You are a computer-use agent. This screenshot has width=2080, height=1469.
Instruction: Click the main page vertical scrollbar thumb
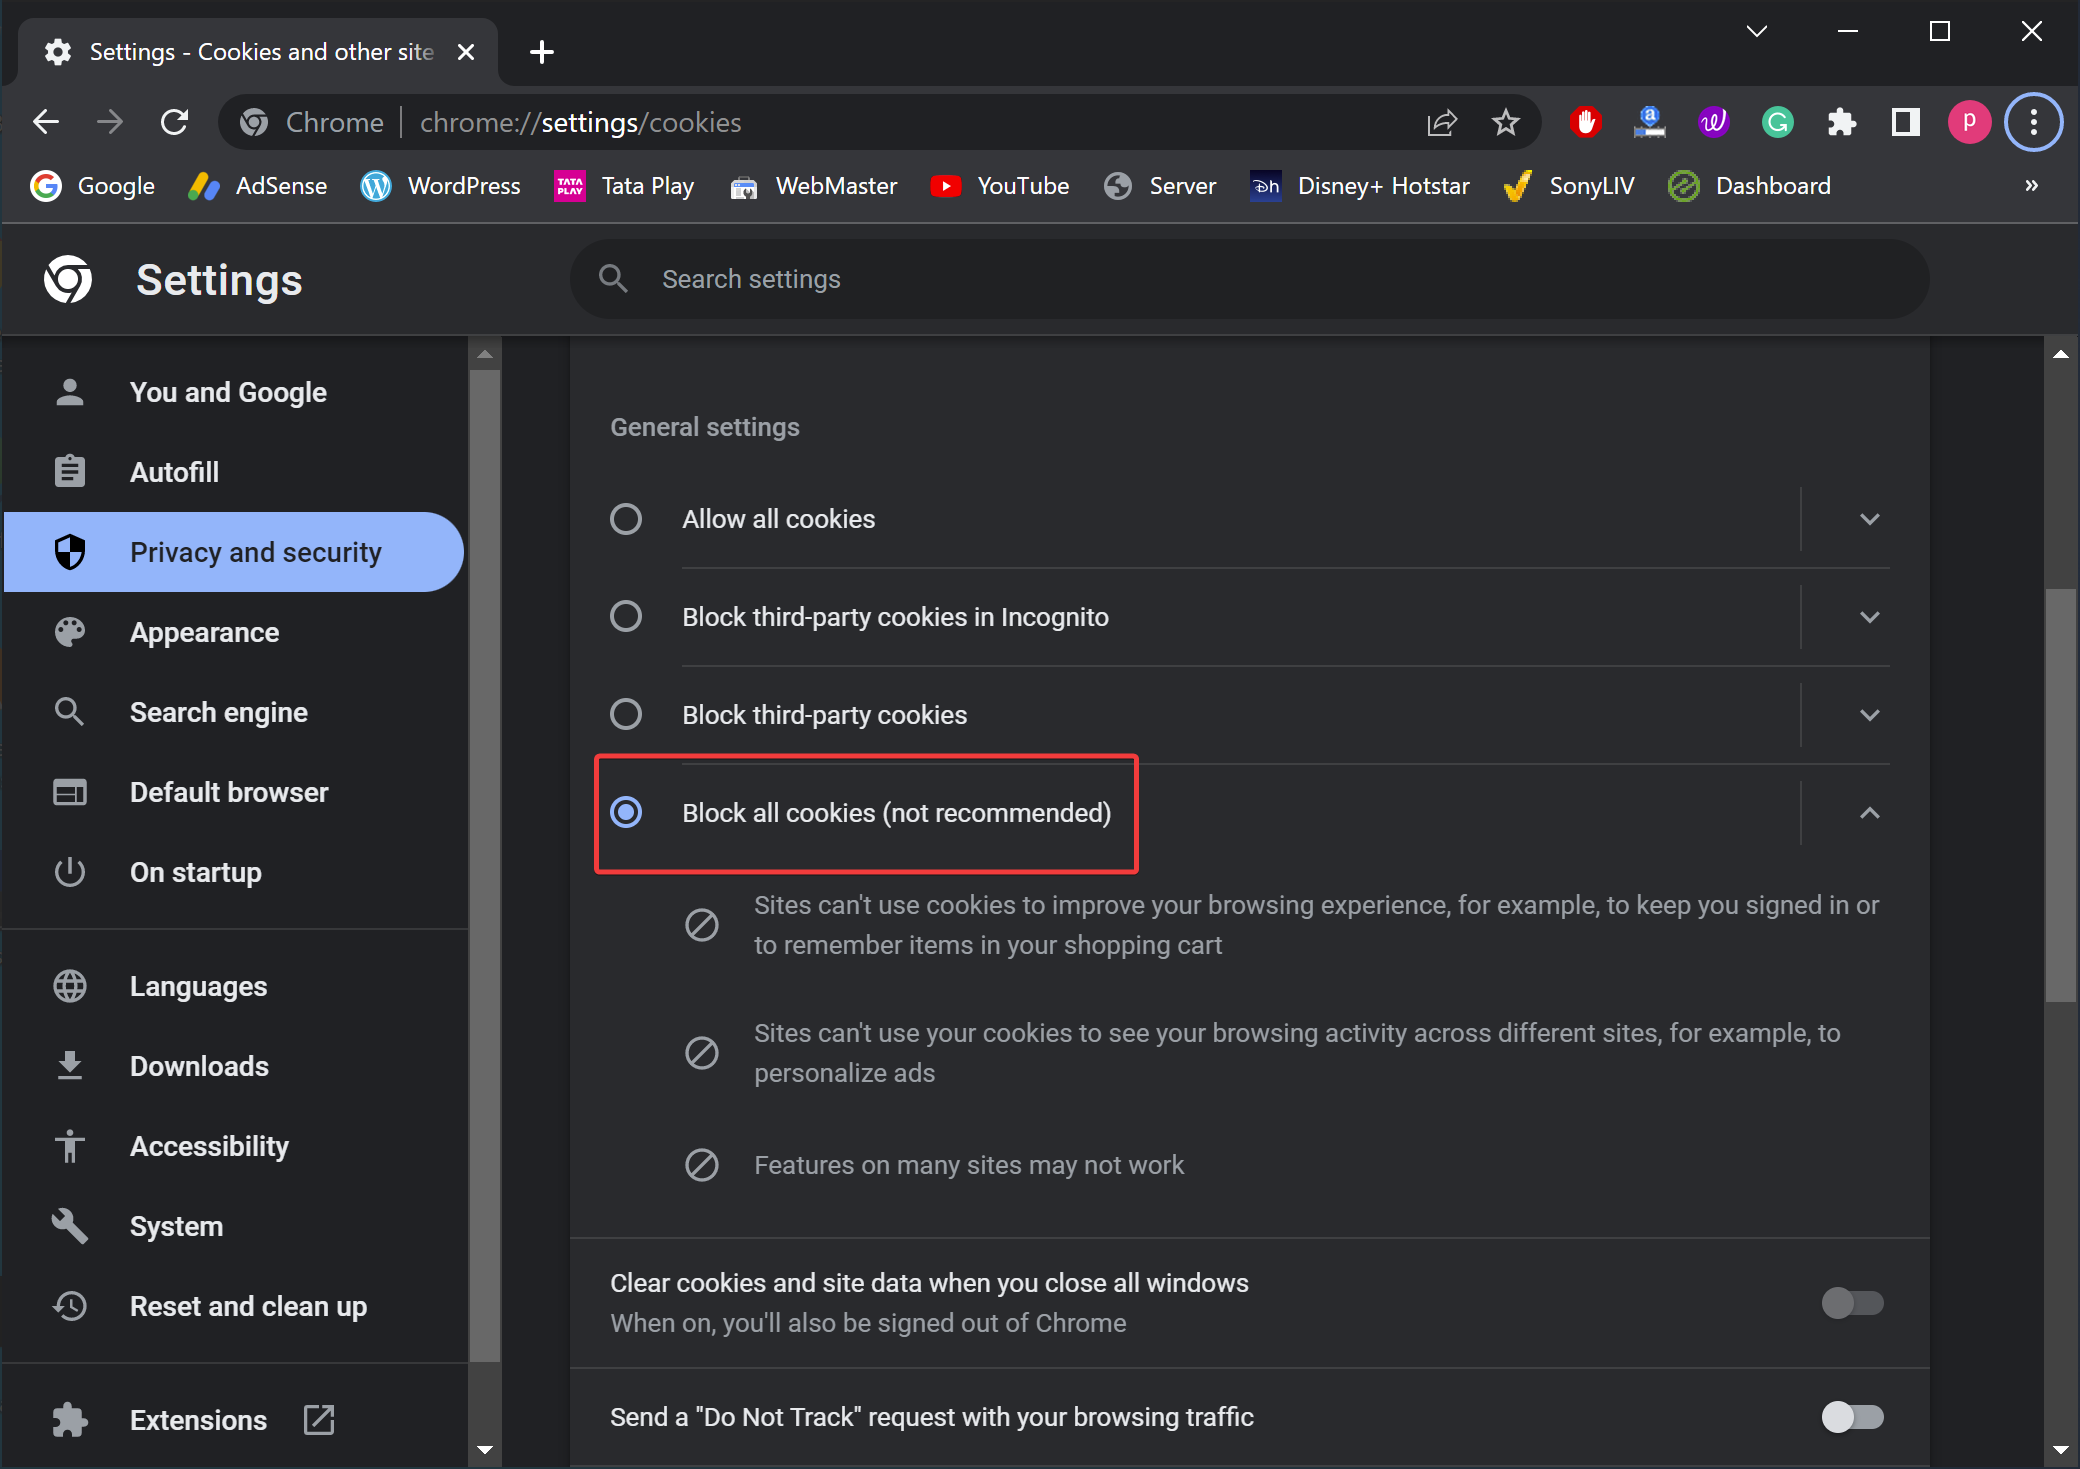(x=2061, y=795)
